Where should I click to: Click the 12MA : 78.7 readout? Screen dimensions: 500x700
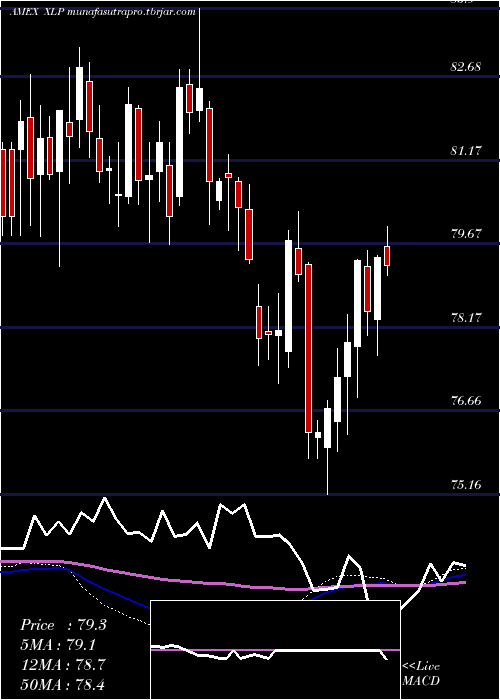click(63, 665)
